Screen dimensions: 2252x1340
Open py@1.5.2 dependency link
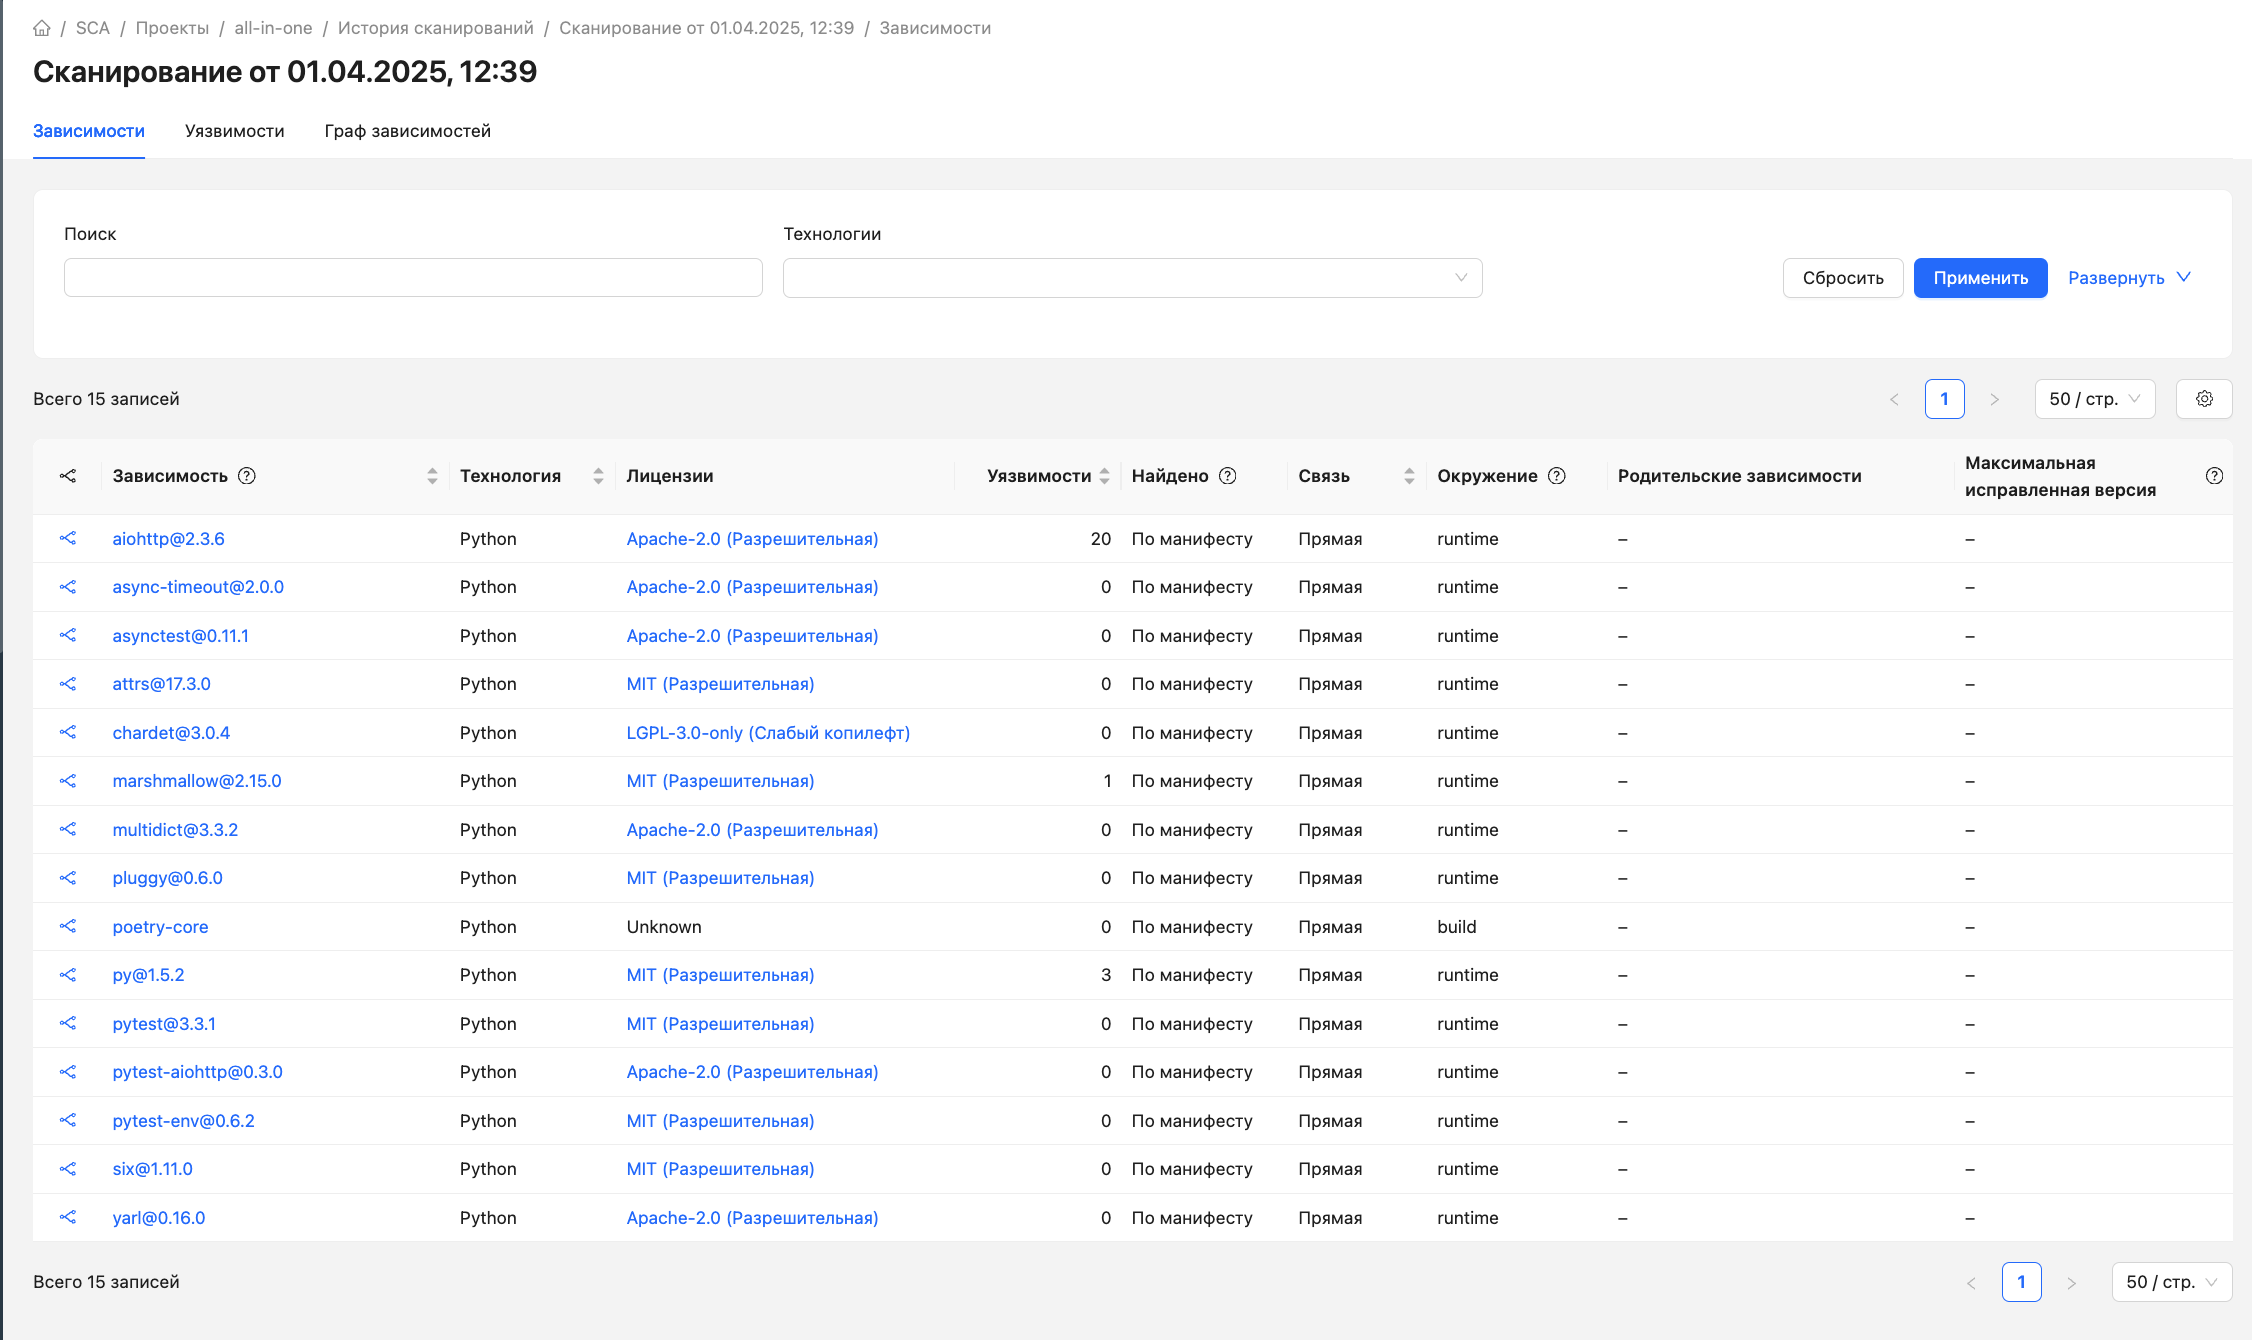[149, 975]
